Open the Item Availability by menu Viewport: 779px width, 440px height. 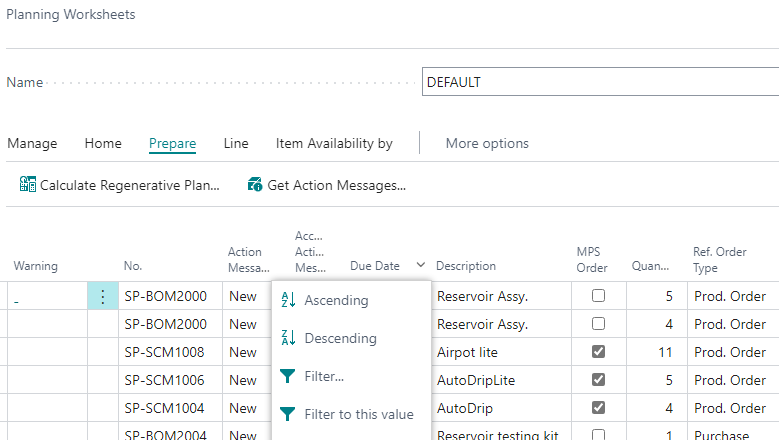[x=334, y=143]
